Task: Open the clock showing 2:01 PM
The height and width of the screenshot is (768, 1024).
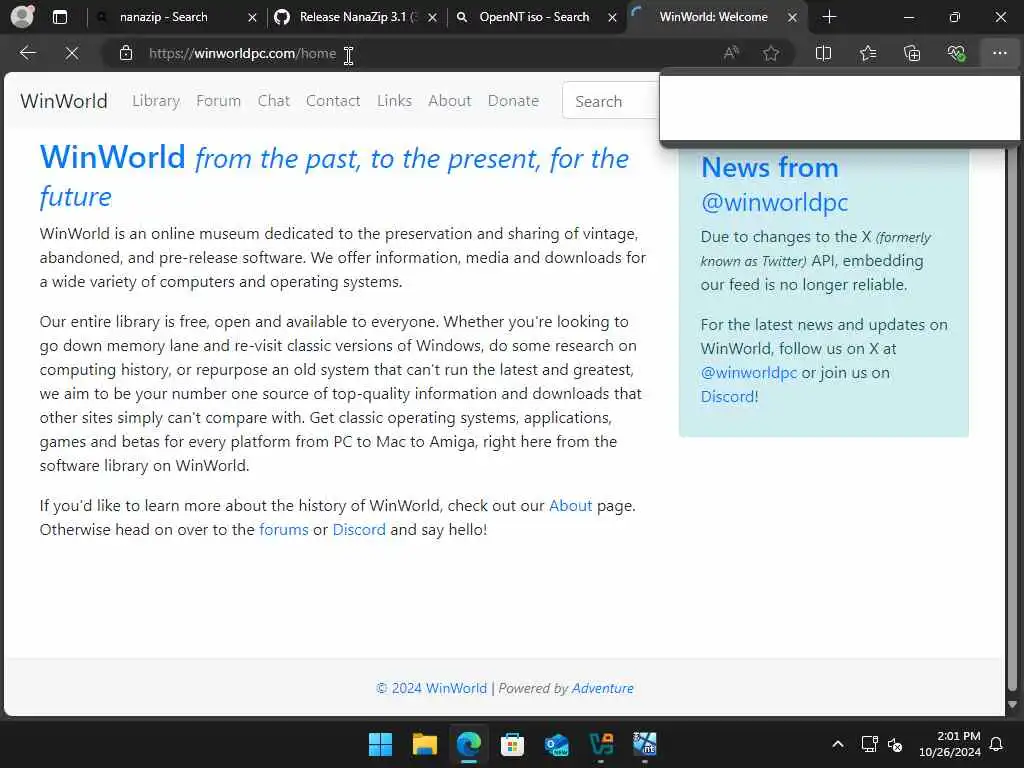Action: pyautogui.click(x=950, y=744)
